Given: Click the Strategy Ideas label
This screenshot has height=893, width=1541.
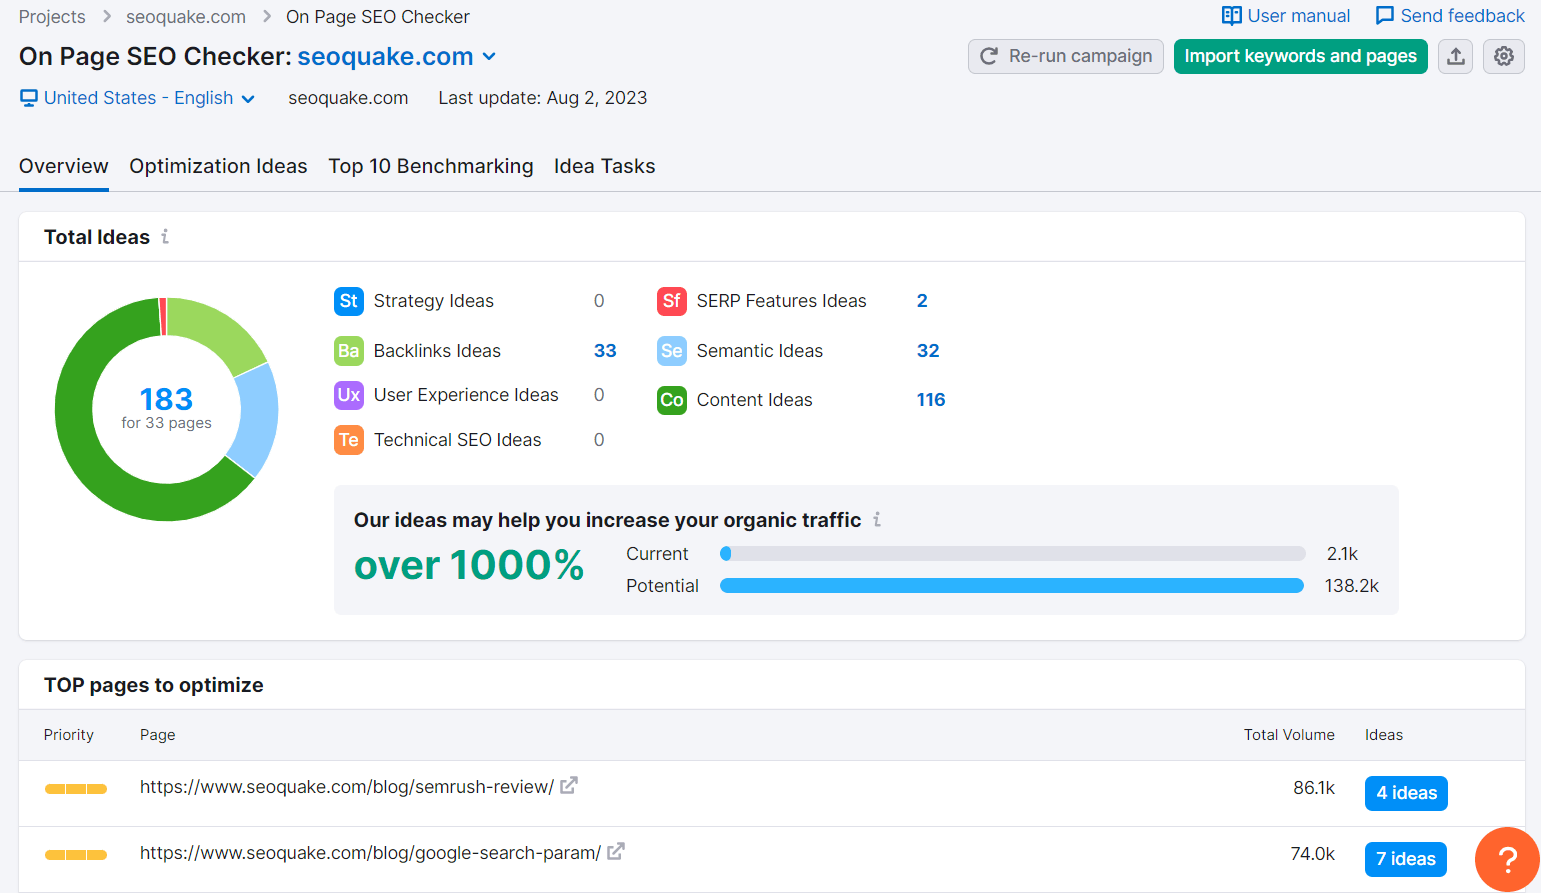Looking at the screenshot, I should click(x=434, y=301).
